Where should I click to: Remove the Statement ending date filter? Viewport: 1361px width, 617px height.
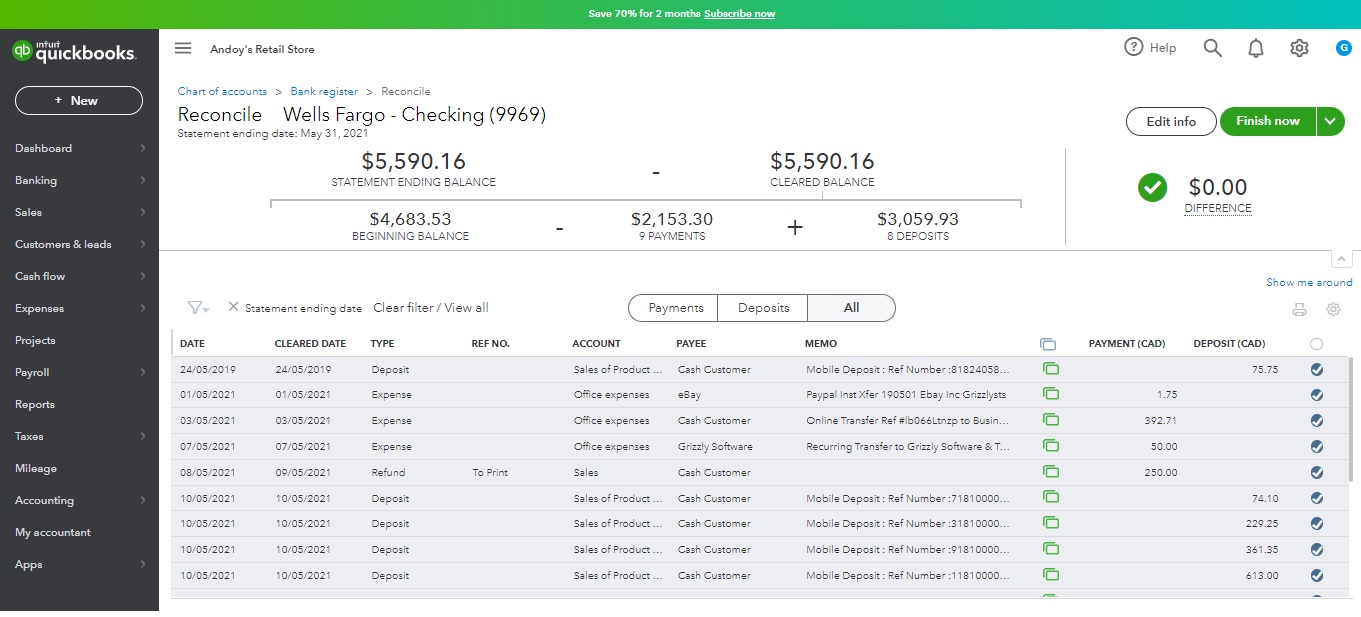point(233,307)
